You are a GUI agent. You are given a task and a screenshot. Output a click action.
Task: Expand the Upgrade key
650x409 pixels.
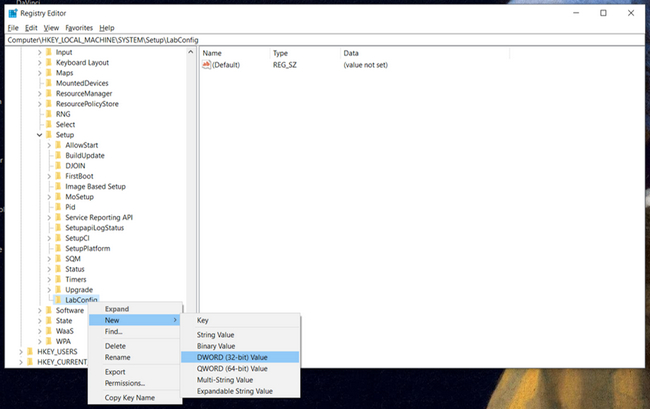click(x=49, y=290)
